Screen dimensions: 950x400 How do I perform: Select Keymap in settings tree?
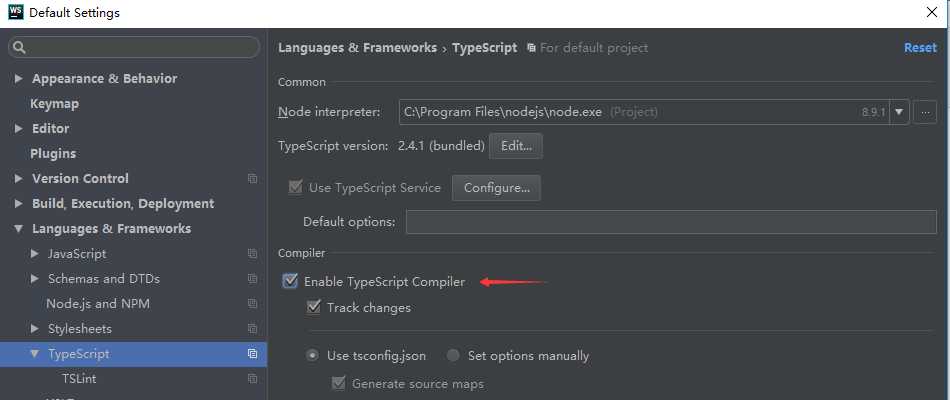pos(55,104)
